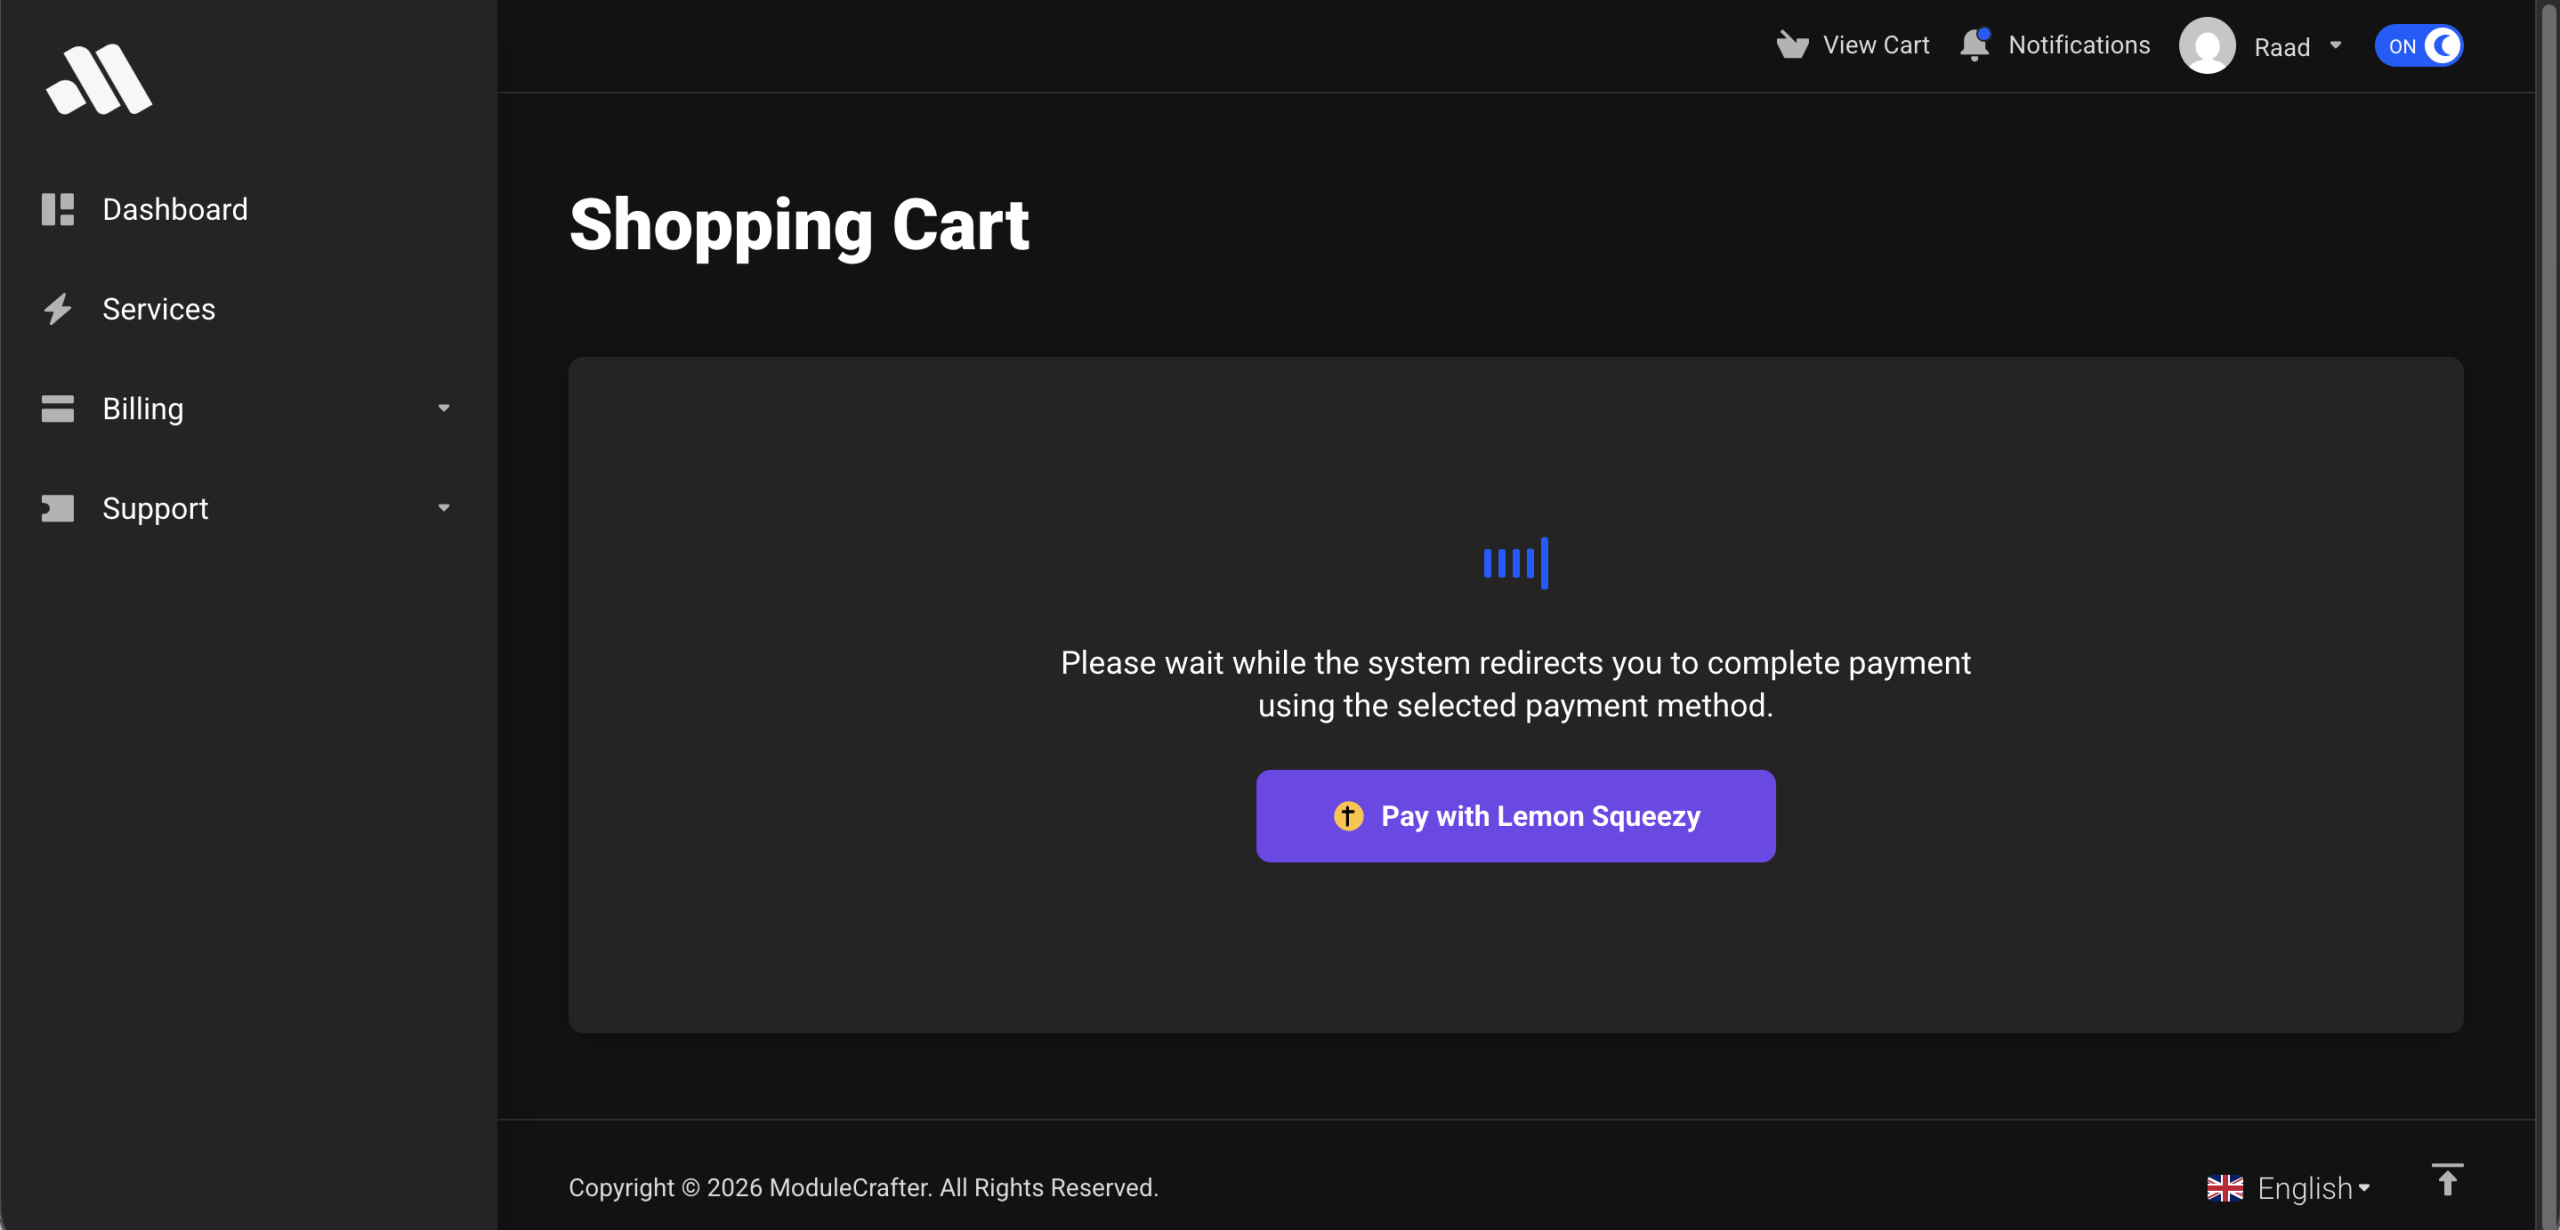Click the Dashboard grid icon

[x=58, y=209]
